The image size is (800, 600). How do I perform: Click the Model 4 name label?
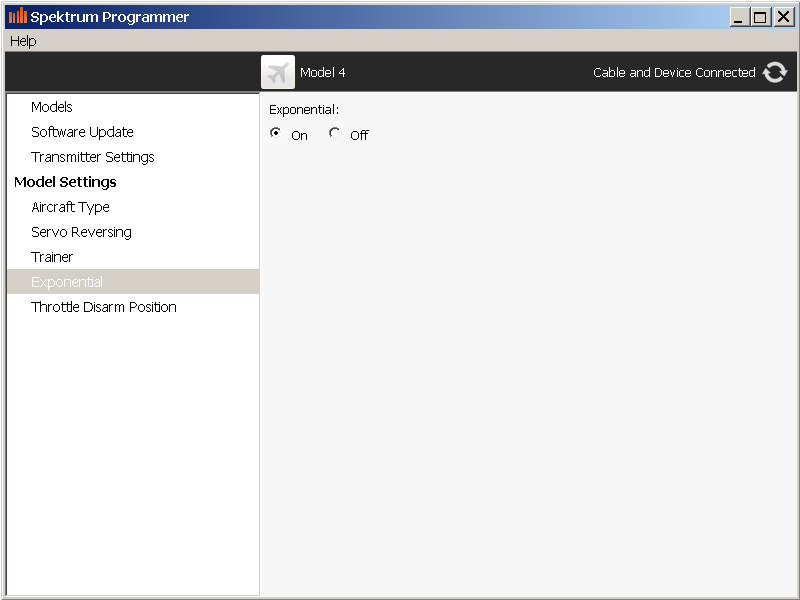(323, 72)
